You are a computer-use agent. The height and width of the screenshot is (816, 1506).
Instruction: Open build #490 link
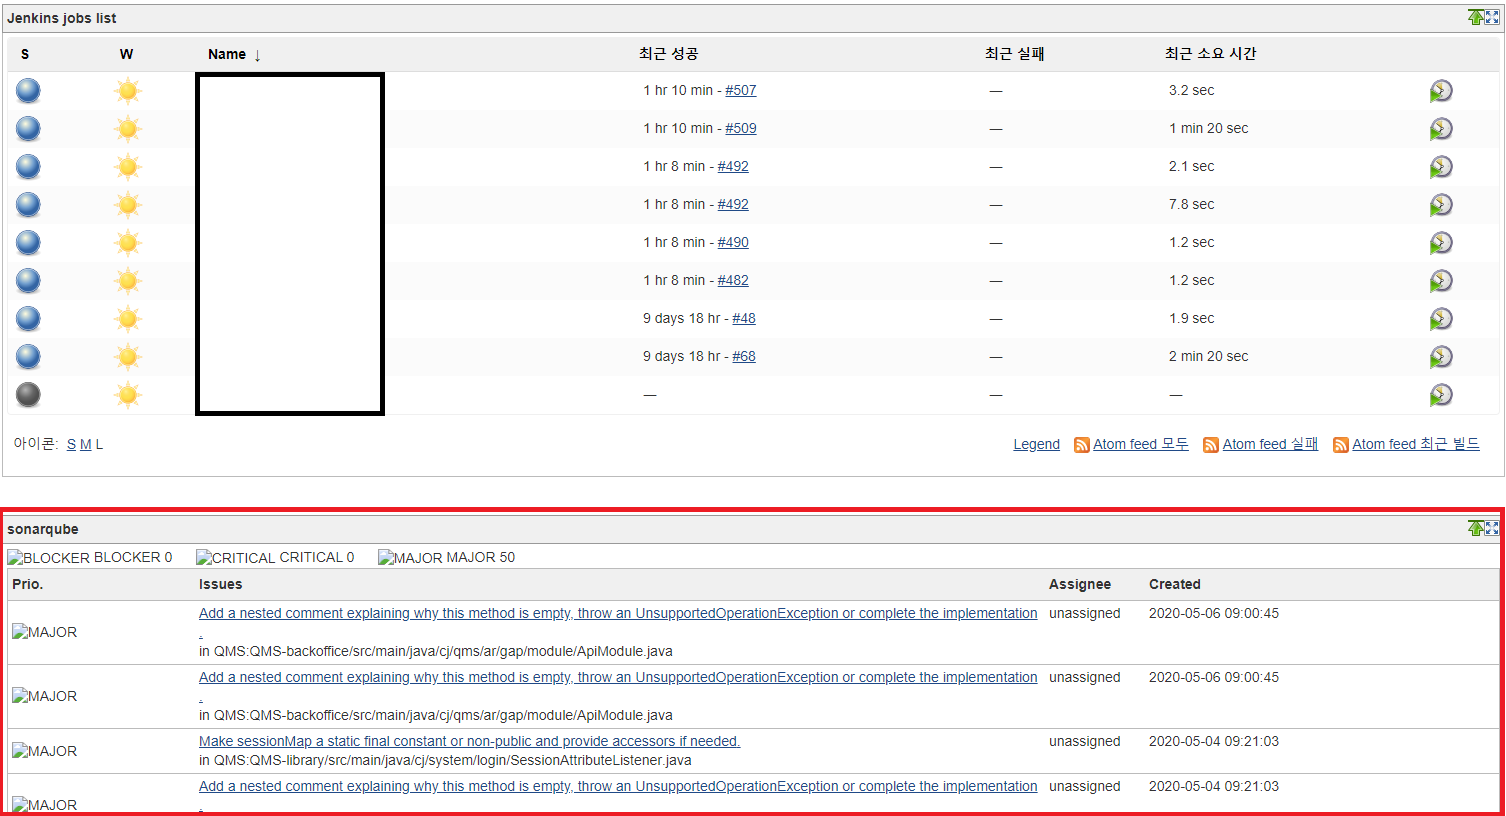coord(733,242)
